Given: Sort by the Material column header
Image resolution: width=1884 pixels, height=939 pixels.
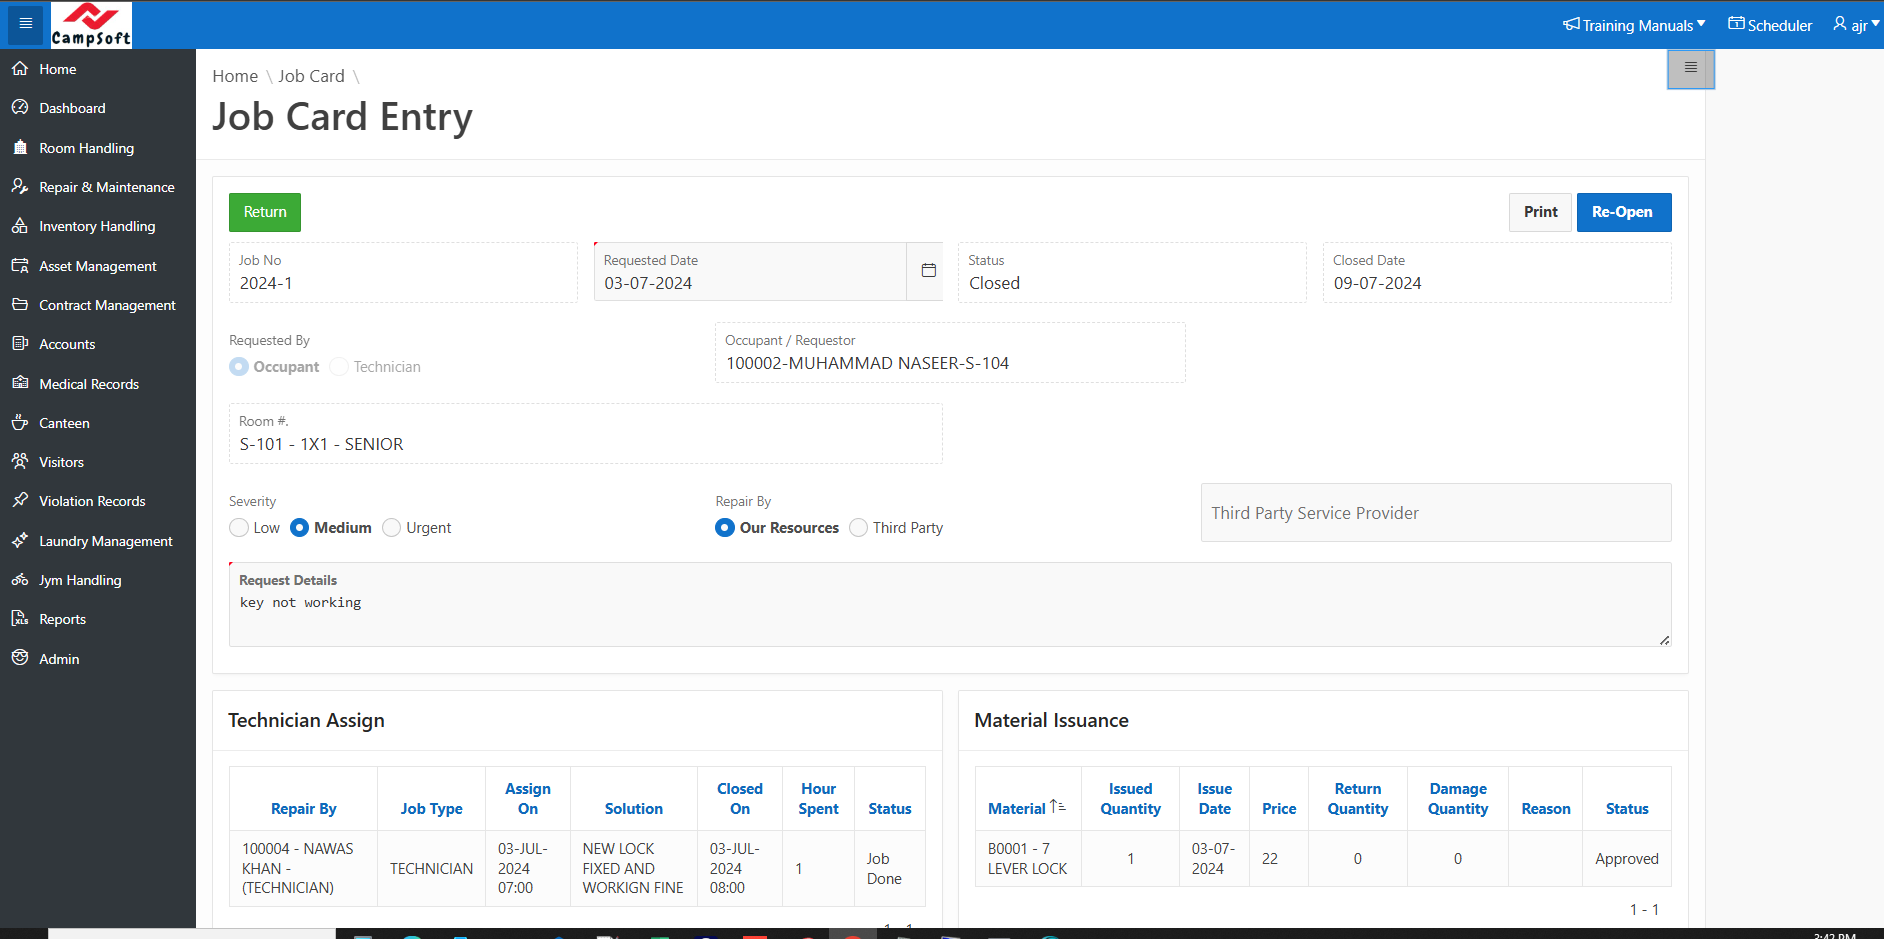Looking at the screenshot, I should [x=1017, y=808].
